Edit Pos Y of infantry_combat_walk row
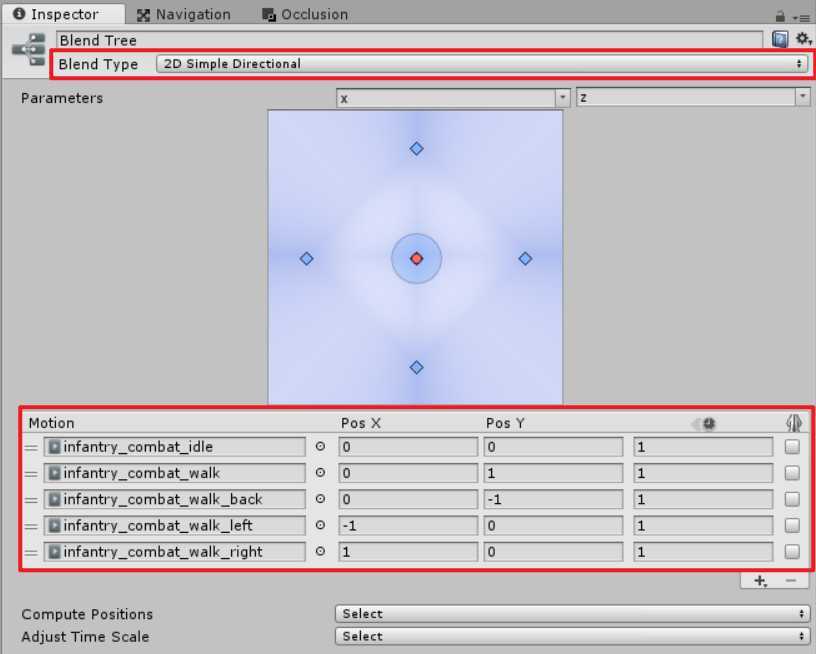Viewport: 816px width, 654px height. click(553, 473)
